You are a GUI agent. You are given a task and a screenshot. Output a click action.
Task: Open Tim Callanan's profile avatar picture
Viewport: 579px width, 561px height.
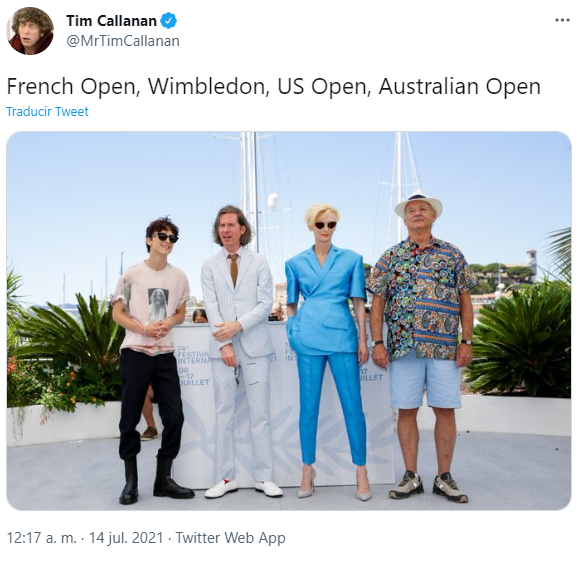30,31
